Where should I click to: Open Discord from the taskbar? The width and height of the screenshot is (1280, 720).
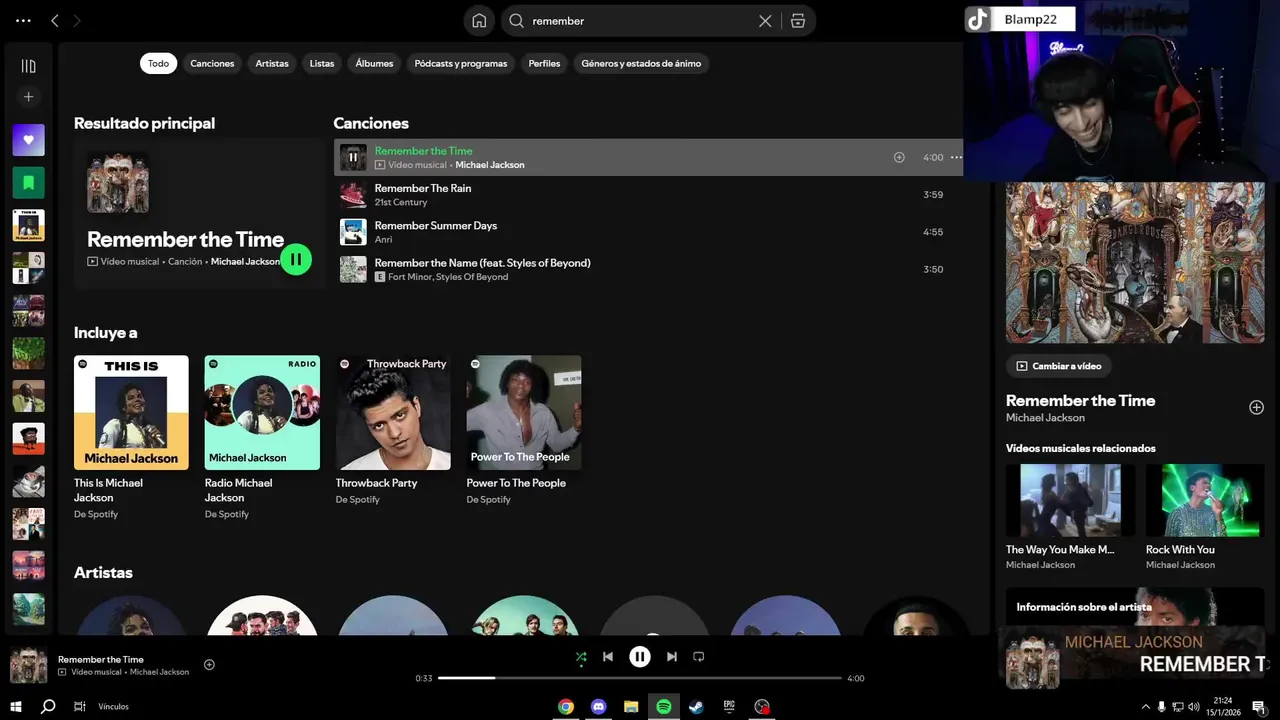598,706
